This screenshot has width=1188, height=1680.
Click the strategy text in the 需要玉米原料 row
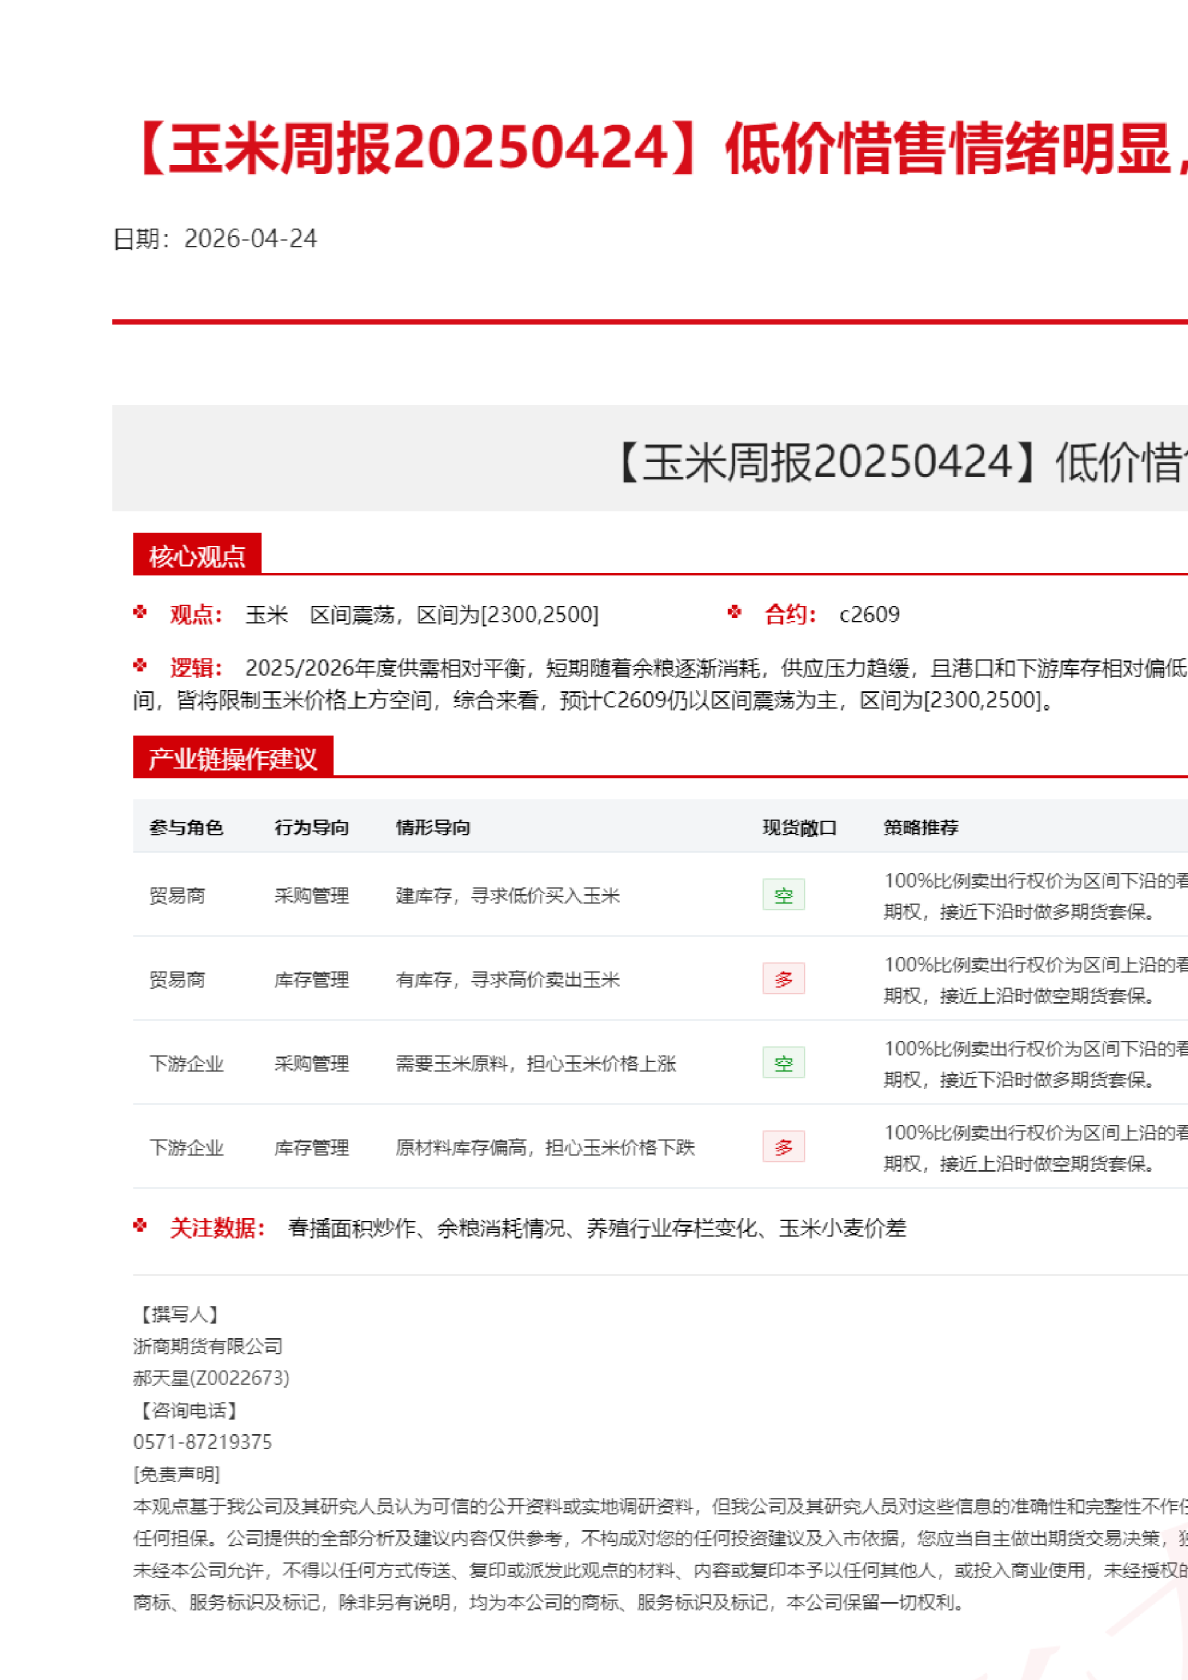coord(1036,1064)
